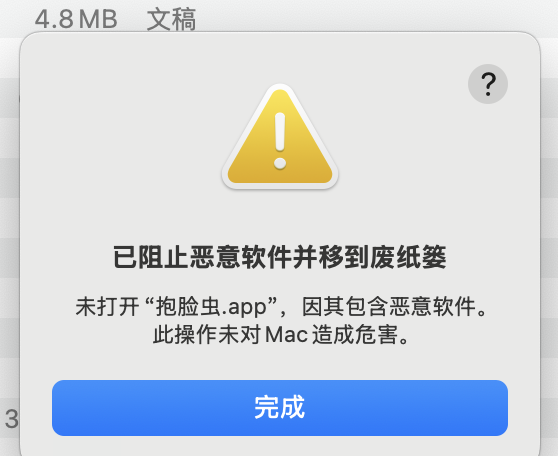Dismiss the dialog with the 完成 button

[x=280, y=408]
